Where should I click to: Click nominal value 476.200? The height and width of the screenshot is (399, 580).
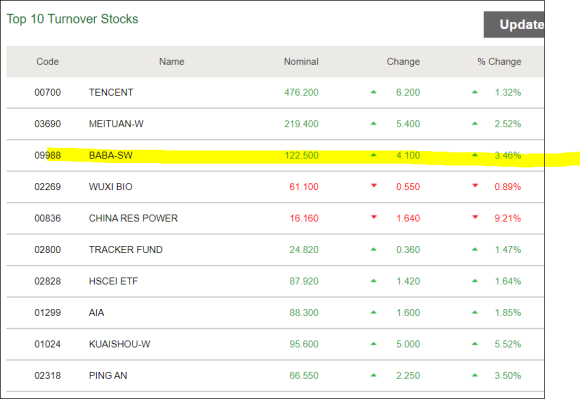301,92
